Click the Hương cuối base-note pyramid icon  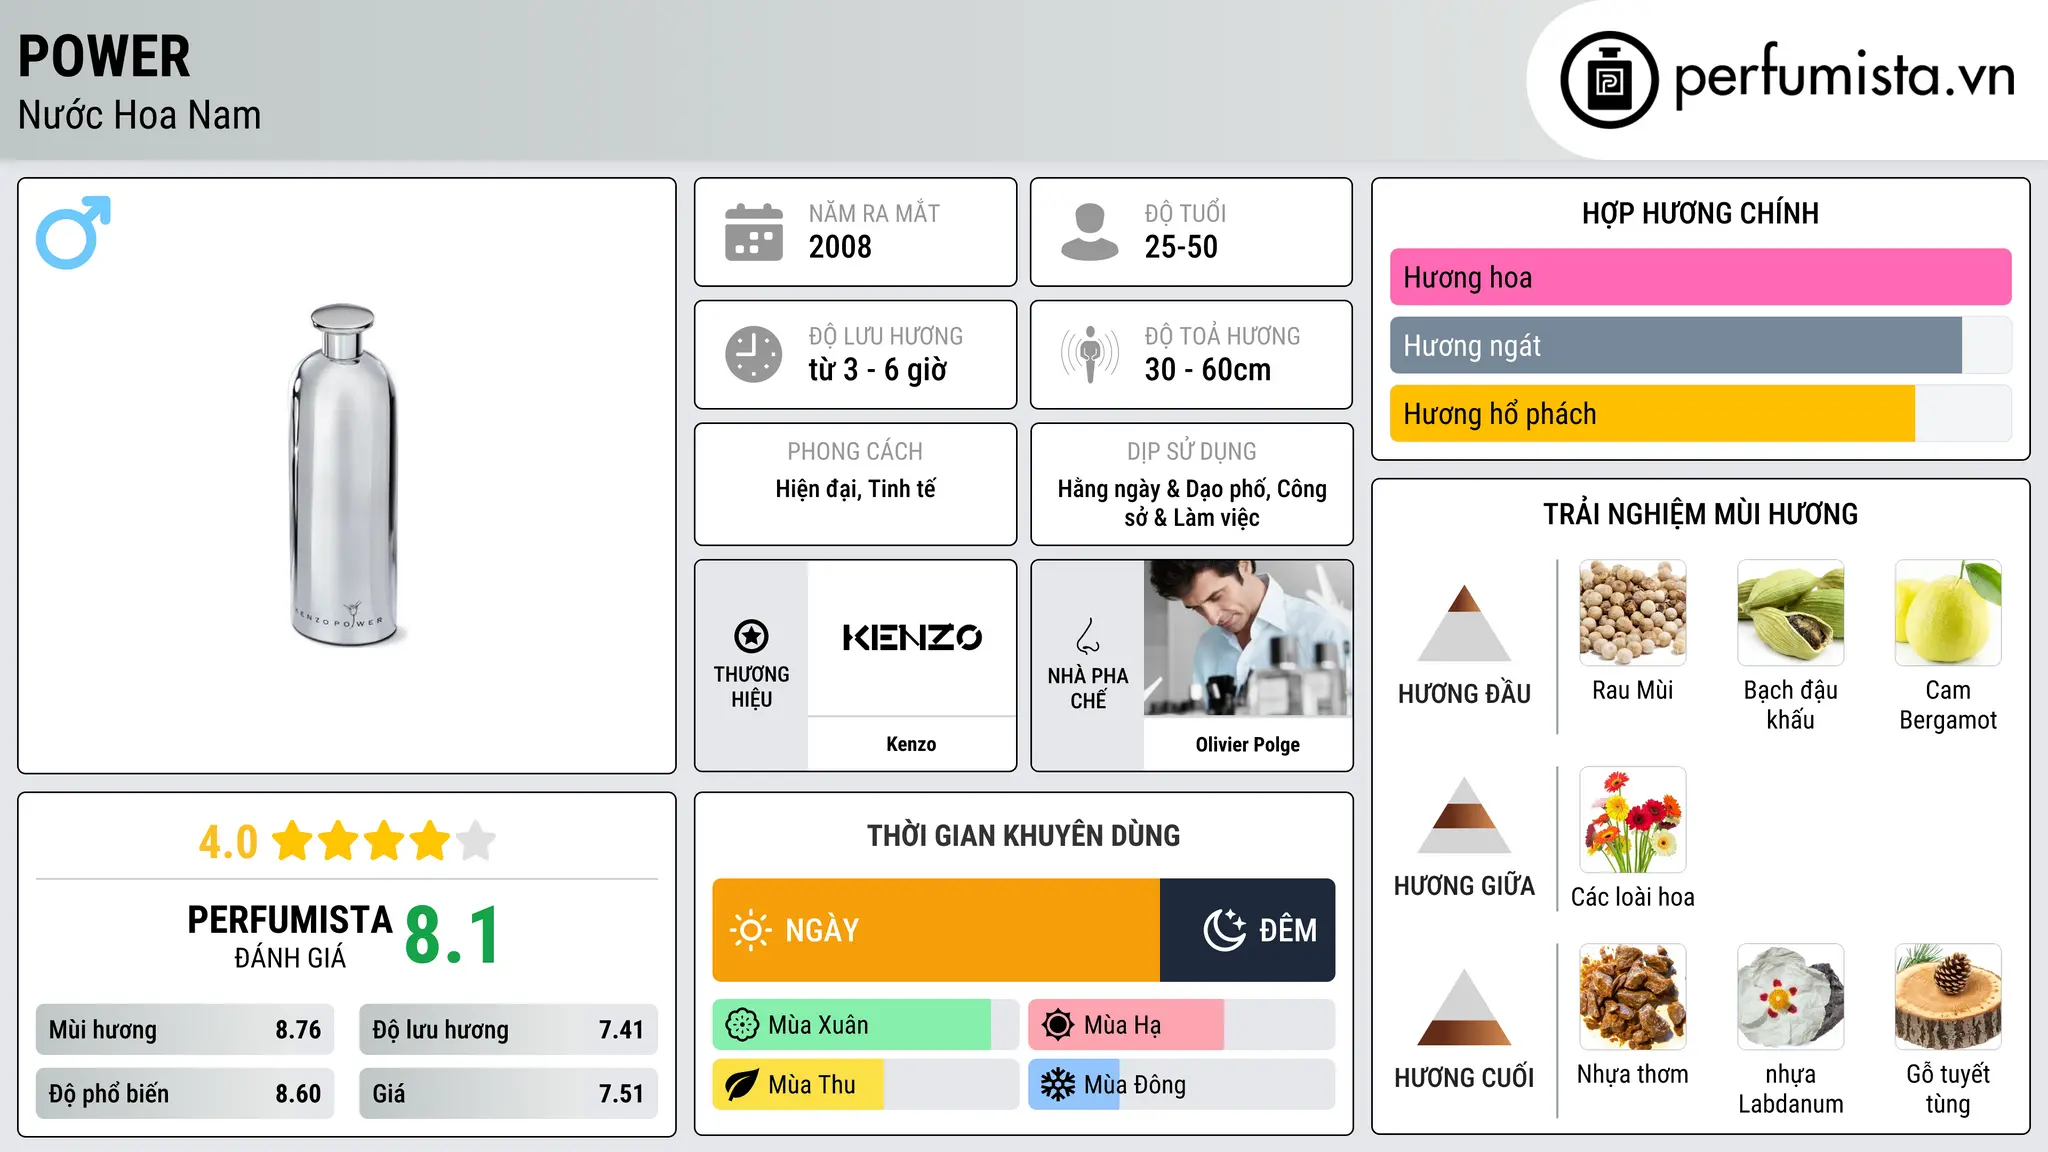(x=1464, y=1007)
